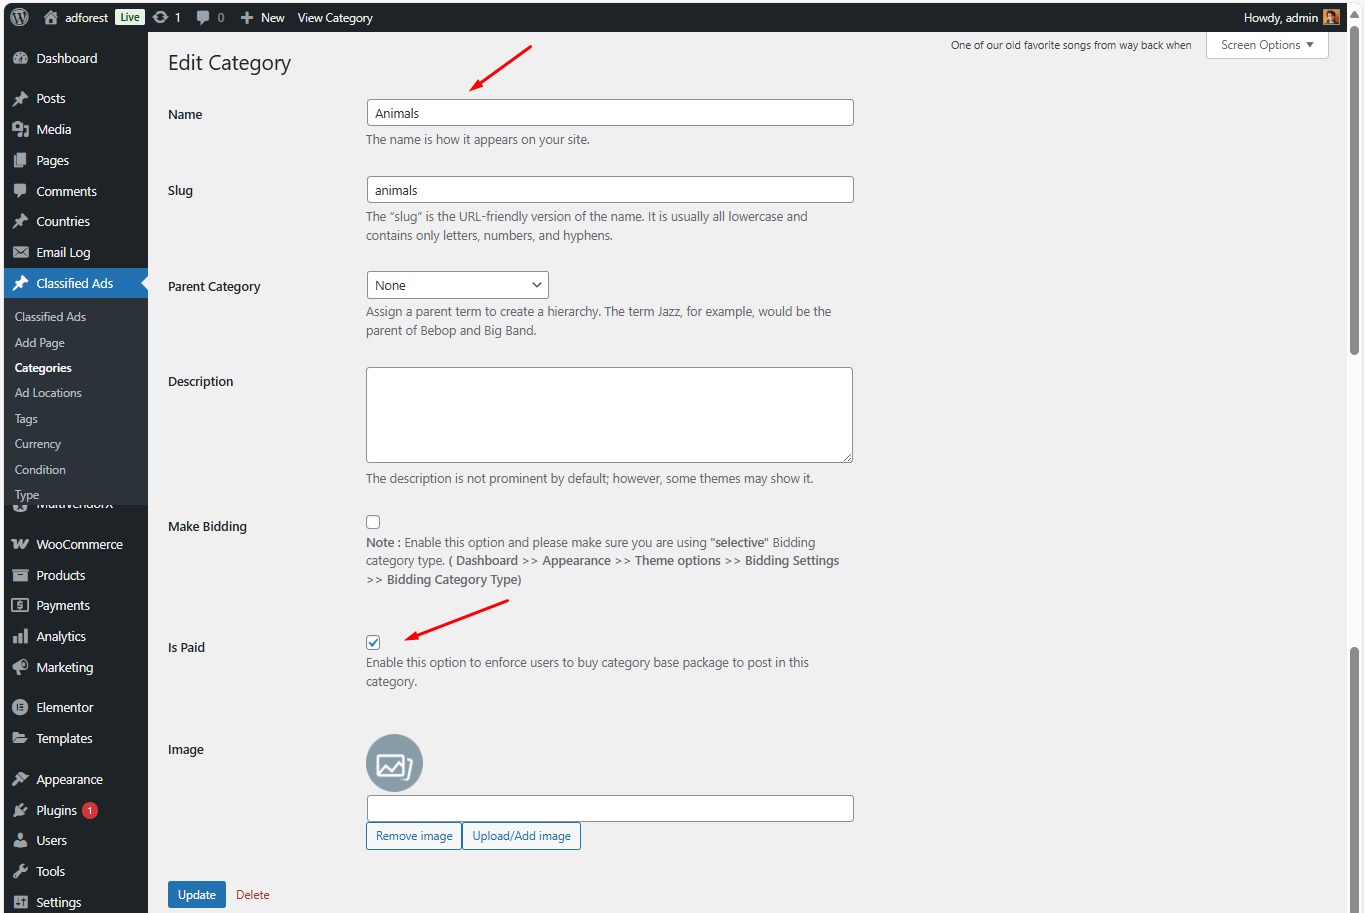The height and width of the screenshot is (913, 1365).
Task: Open the Parent Category dropdown
Action: 457,285
